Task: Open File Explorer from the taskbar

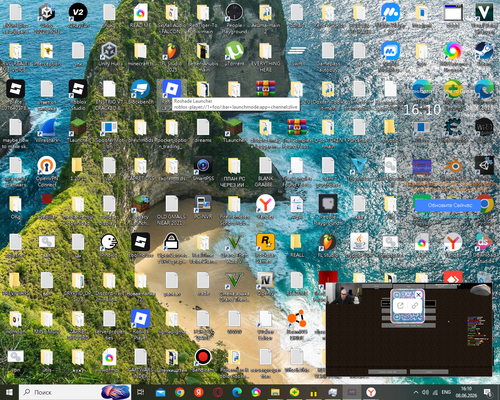Action: tap(275, 392)
